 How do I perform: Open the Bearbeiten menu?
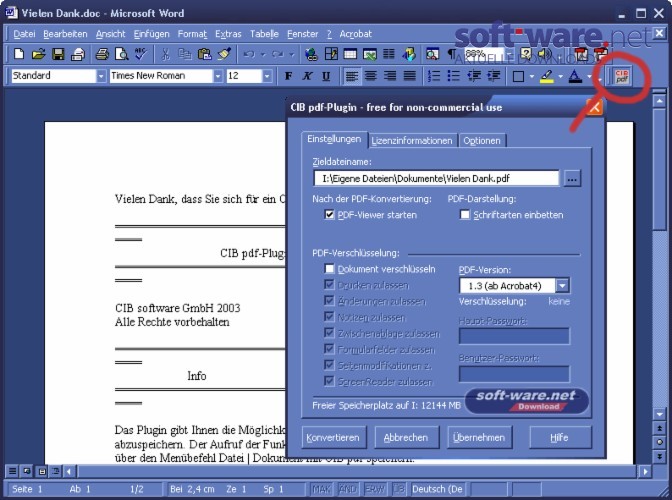[x=65, y=34]
